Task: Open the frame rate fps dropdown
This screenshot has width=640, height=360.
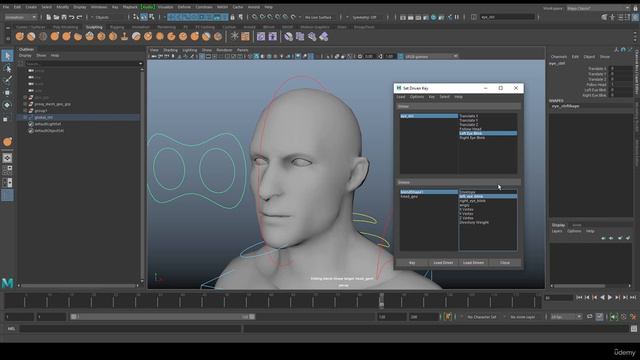Action: [x=566, y=317]
